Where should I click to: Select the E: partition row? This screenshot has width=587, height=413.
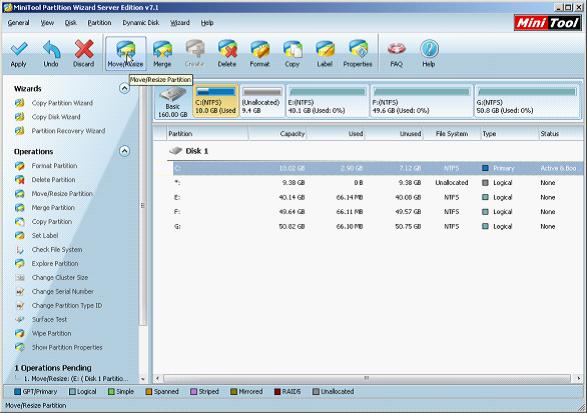pos(378,197)
